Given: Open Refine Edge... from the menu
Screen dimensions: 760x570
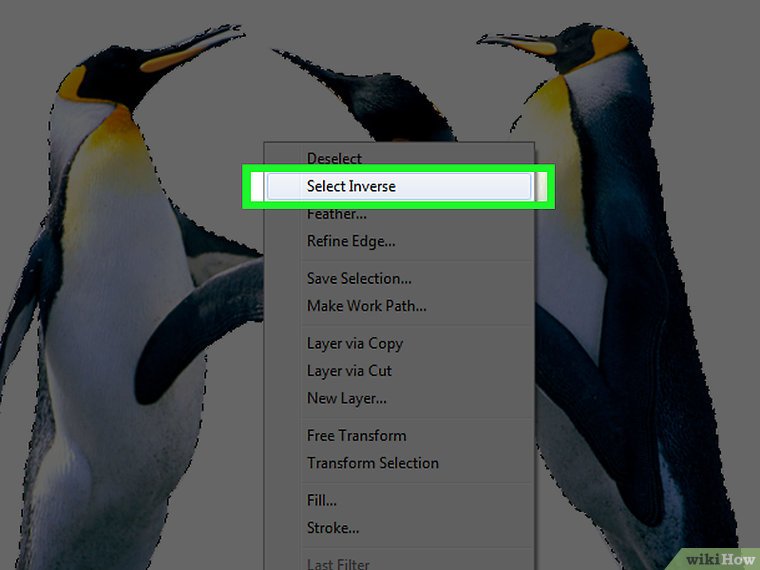Looking at the screenshot, I should pyautogui.click(x=350, y=241).
